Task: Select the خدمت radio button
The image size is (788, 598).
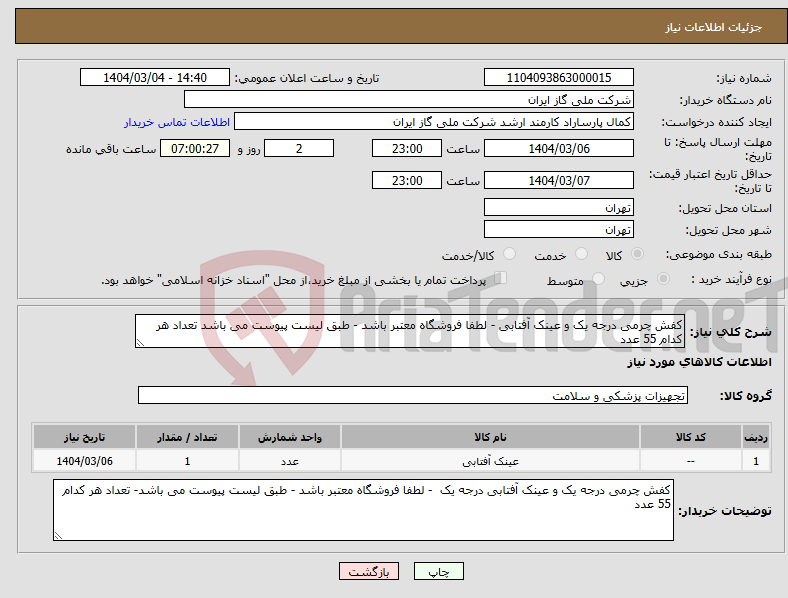Action: click(581, 254)
